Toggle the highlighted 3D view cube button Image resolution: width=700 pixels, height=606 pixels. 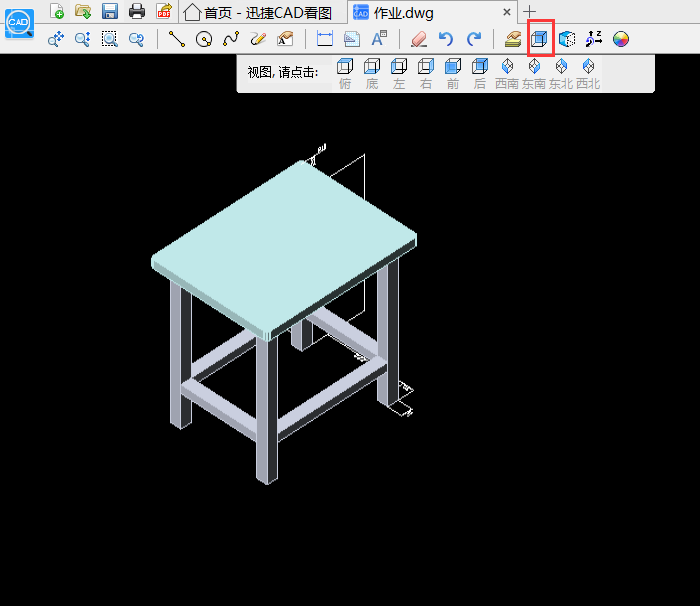click(x=540, y=39)
